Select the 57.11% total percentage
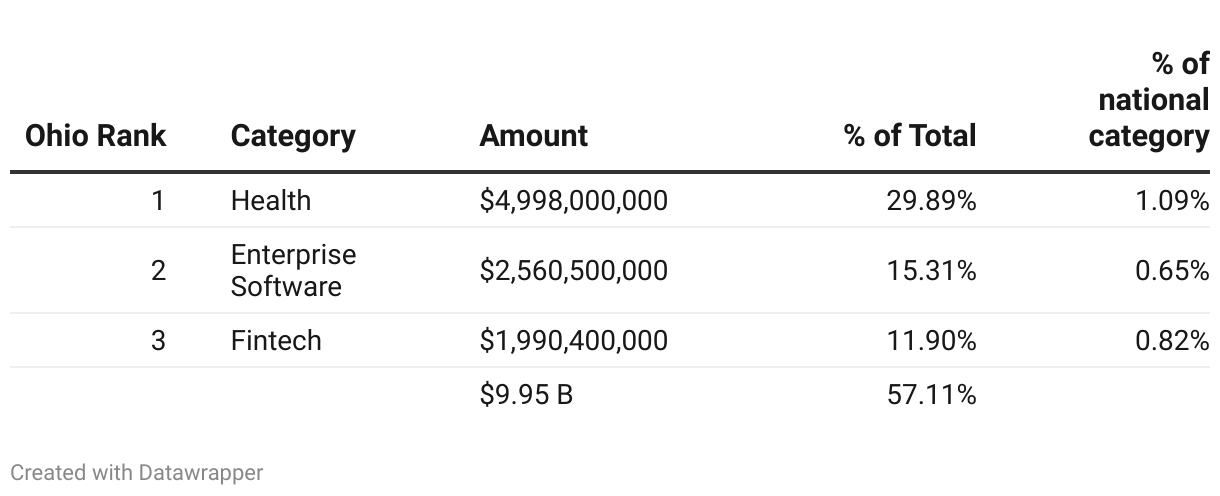 pyautogui.click(x=931, y=395)
